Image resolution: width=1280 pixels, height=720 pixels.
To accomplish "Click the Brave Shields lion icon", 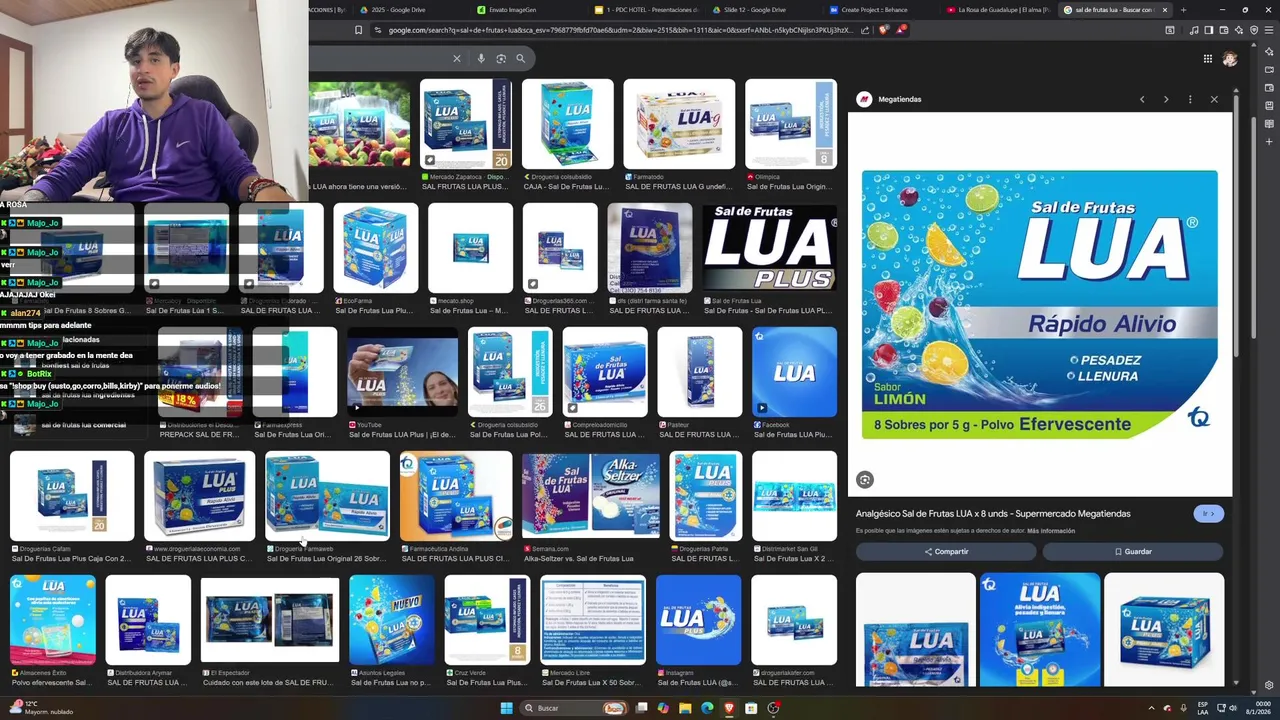I will pyautogui.click(x=883, y=30).
